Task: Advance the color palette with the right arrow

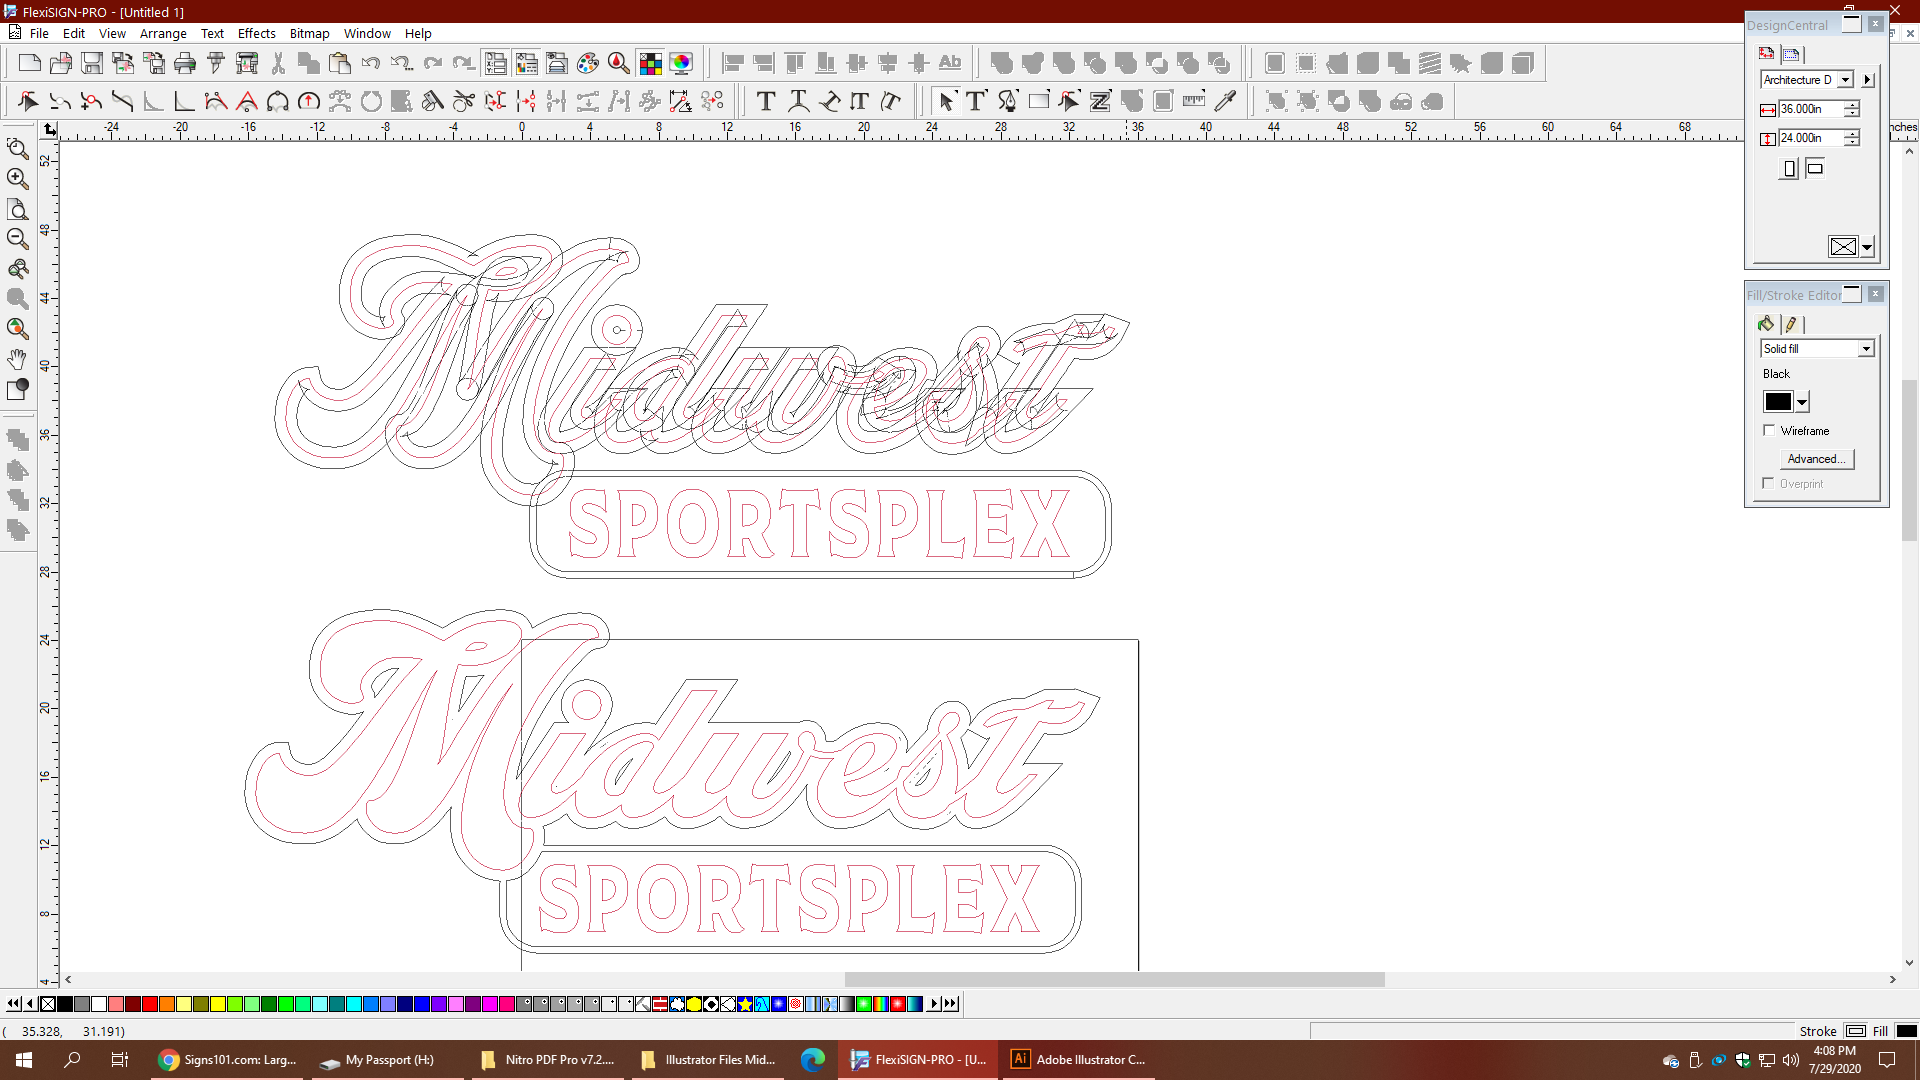Action: point(934,1004)
